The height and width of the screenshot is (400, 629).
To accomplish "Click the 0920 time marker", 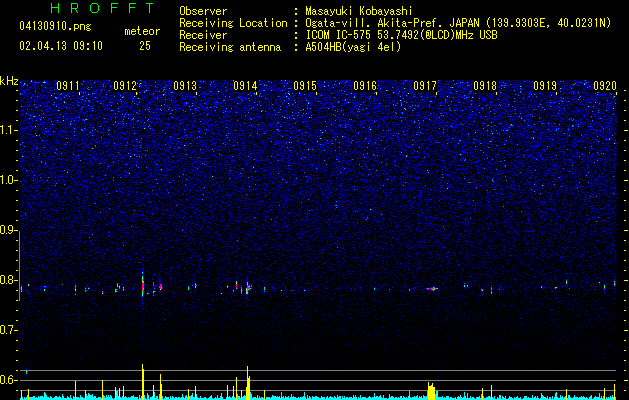I will [605, 86].
